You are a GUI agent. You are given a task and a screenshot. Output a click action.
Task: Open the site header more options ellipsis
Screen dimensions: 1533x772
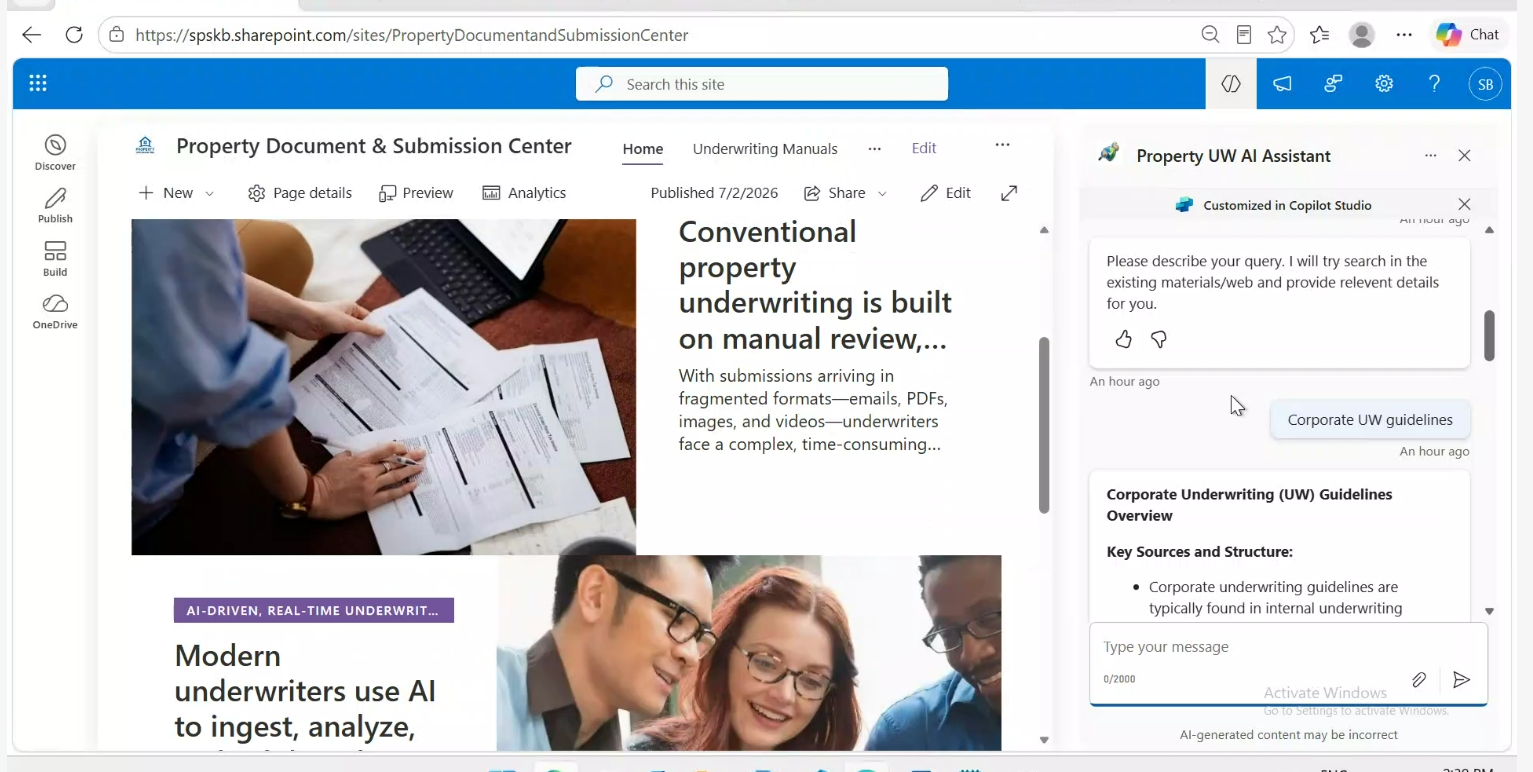(x=1002, y=146)
